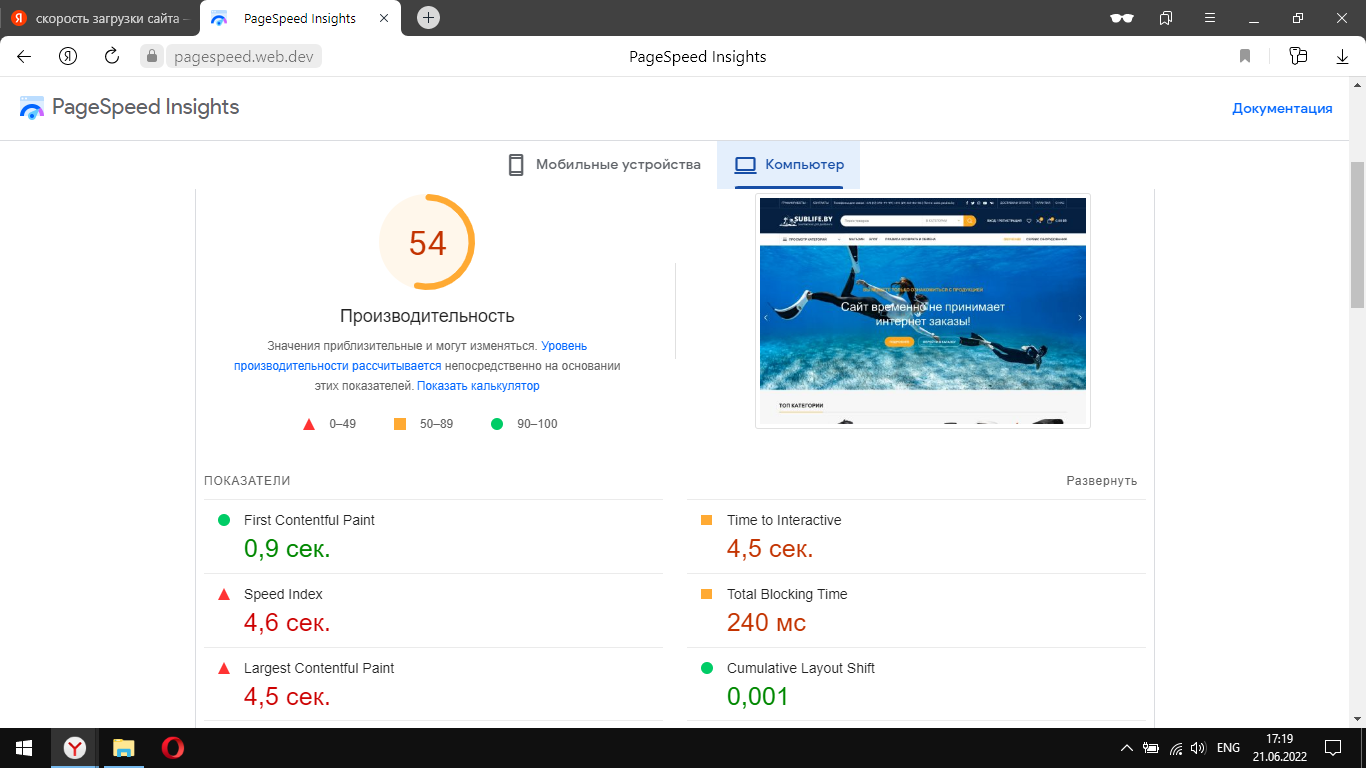The width and height of the screenshot is (1366, 768).
Task: Toggle incognito glasses icon in title bar
Action: 1122,18
